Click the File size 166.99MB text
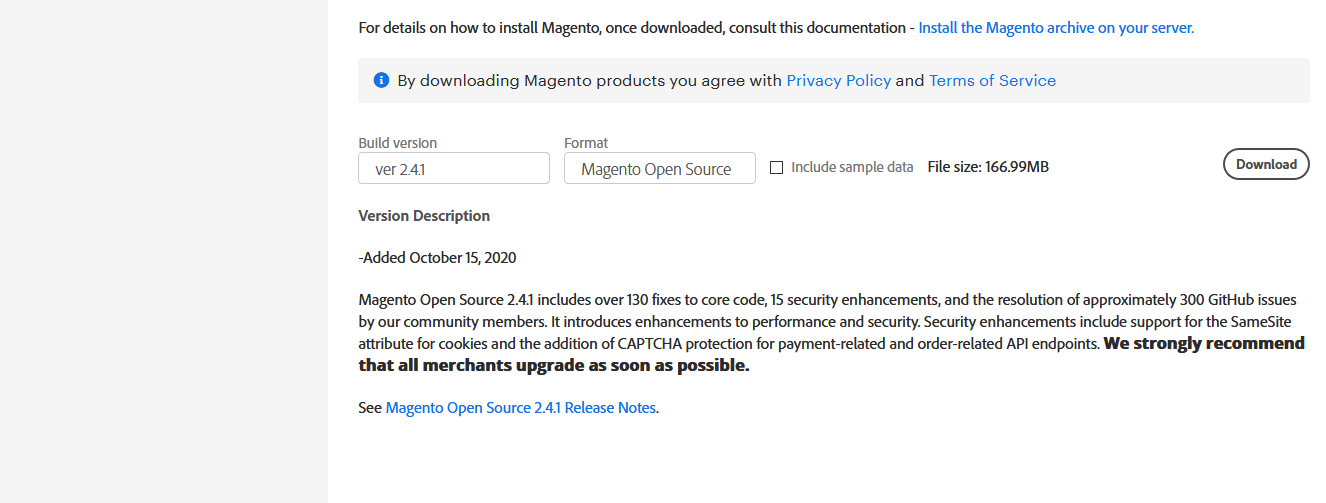 pyautogui.click(x=988, y=167)
